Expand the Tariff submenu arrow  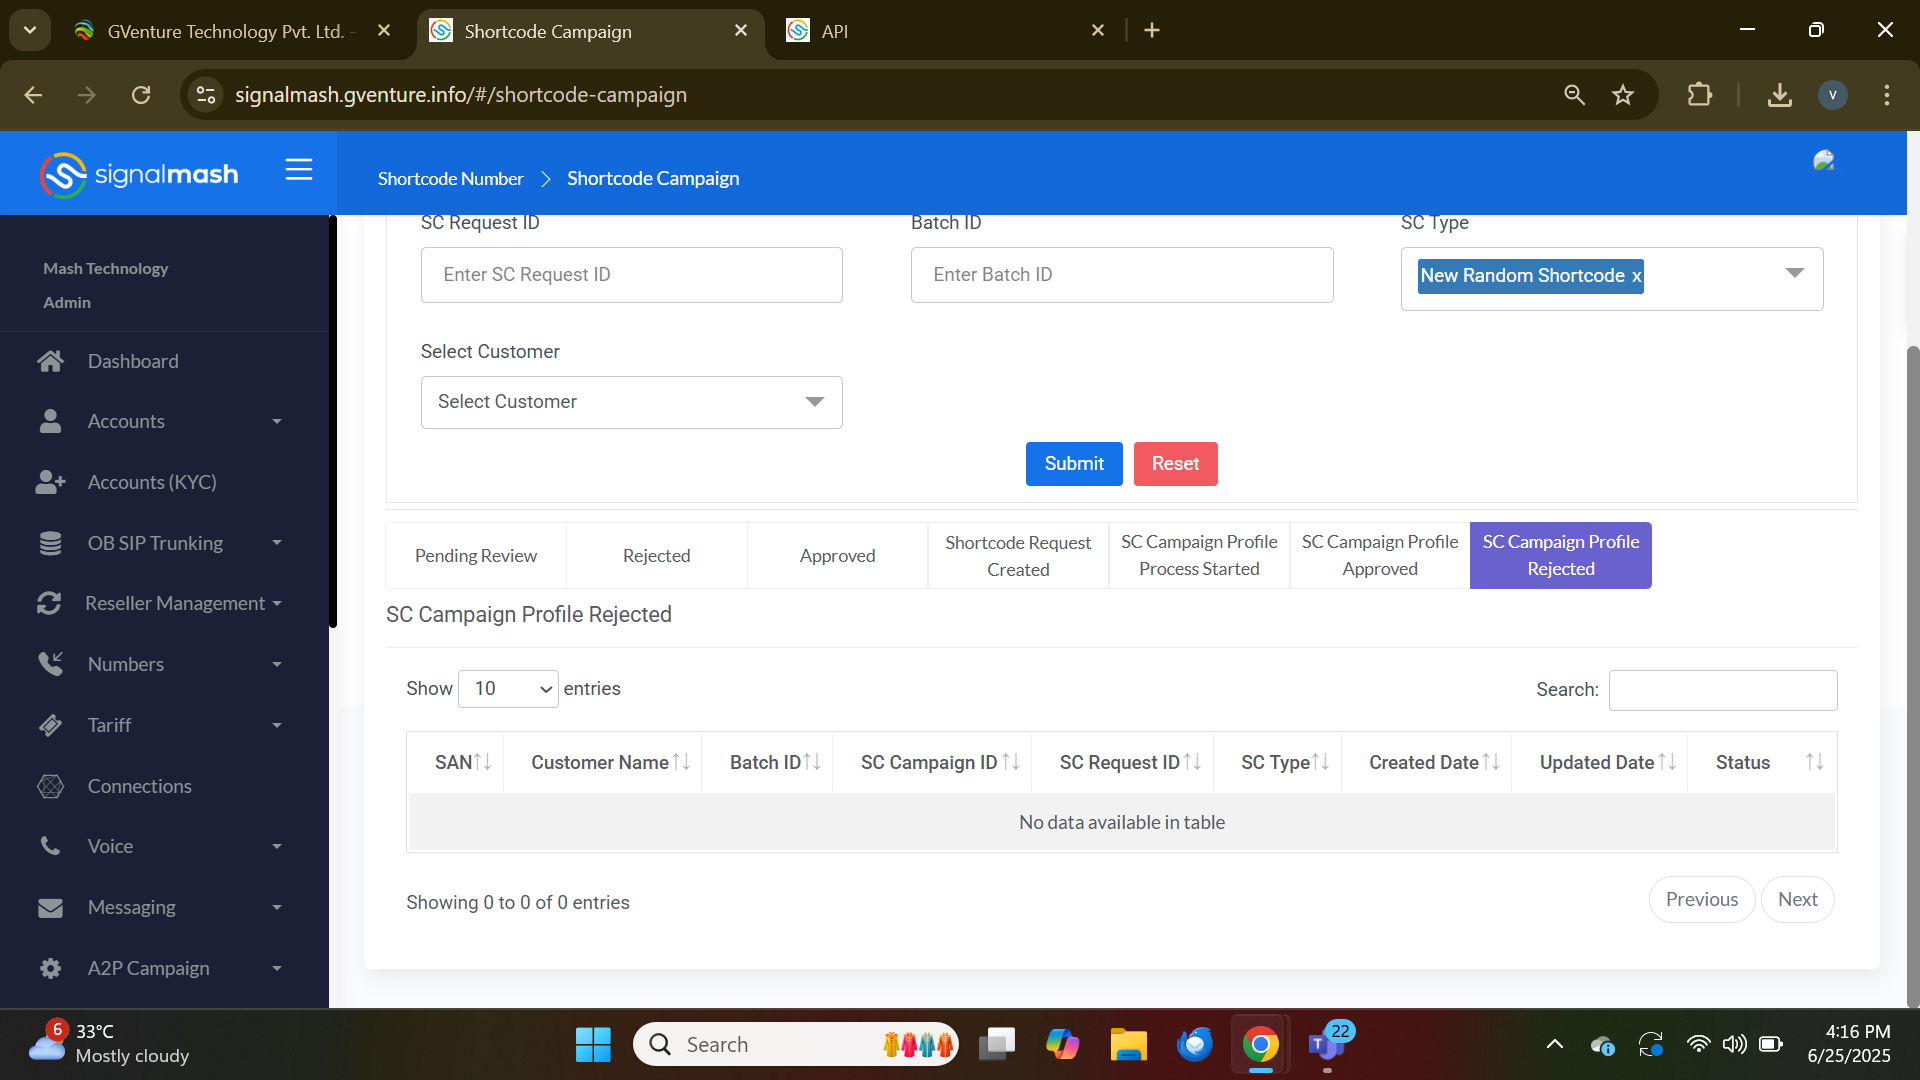coord(277,726)
